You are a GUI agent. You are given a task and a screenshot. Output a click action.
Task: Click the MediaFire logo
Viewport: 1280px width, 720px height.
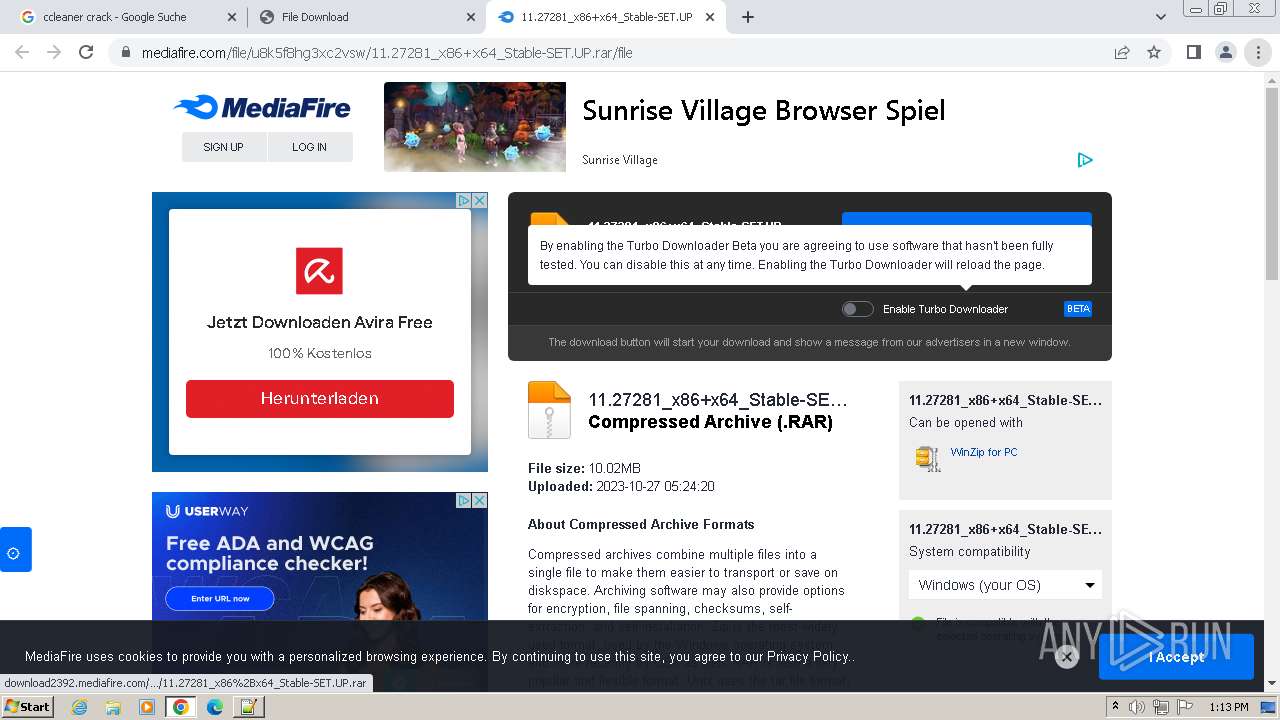click(262, 107)
